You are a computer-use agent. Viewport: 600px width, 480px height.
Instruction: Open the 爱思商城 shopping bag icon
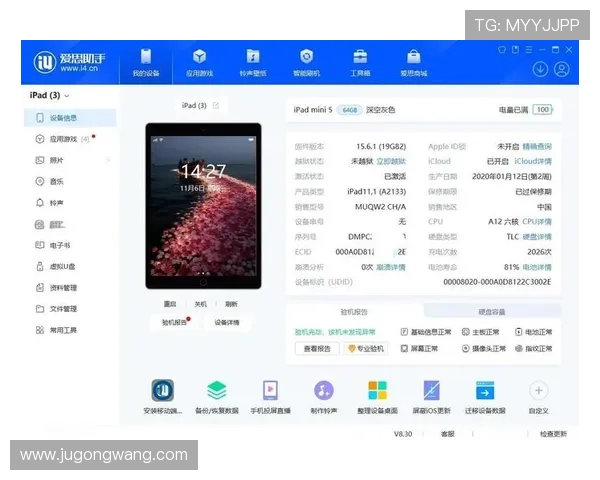tap(414, 57)
